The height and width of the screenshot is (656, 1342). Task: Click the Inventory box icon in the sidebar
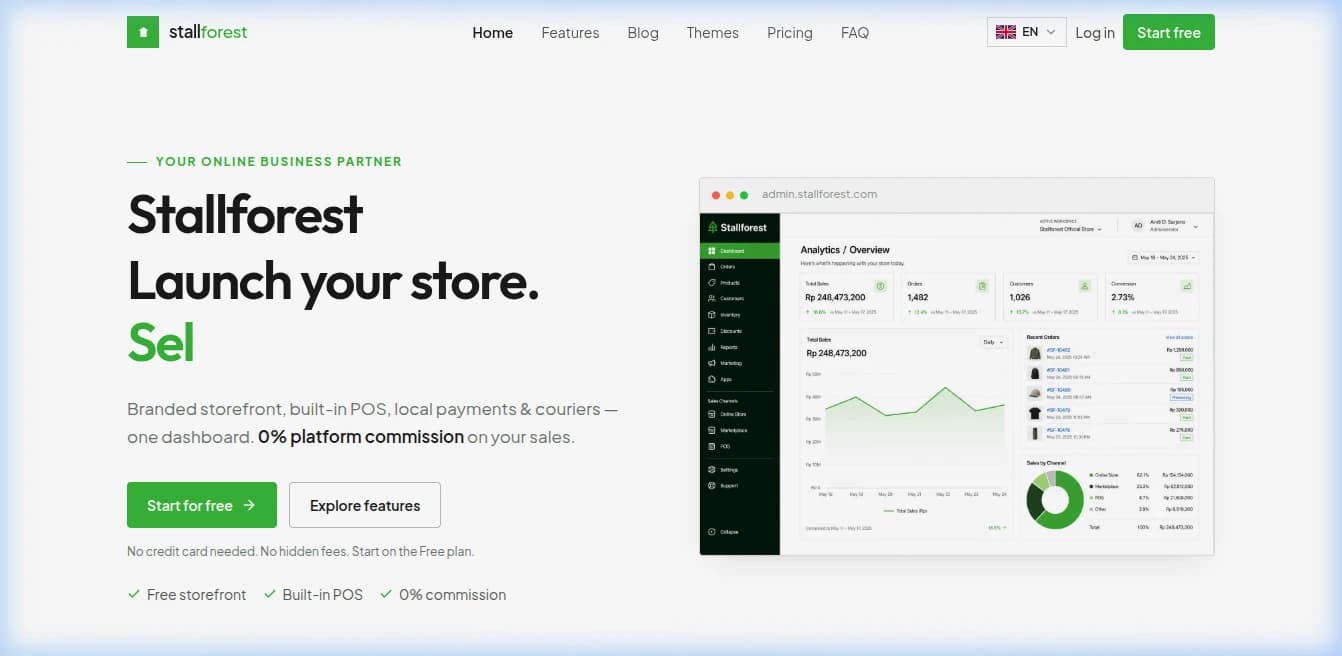(711, 315)
